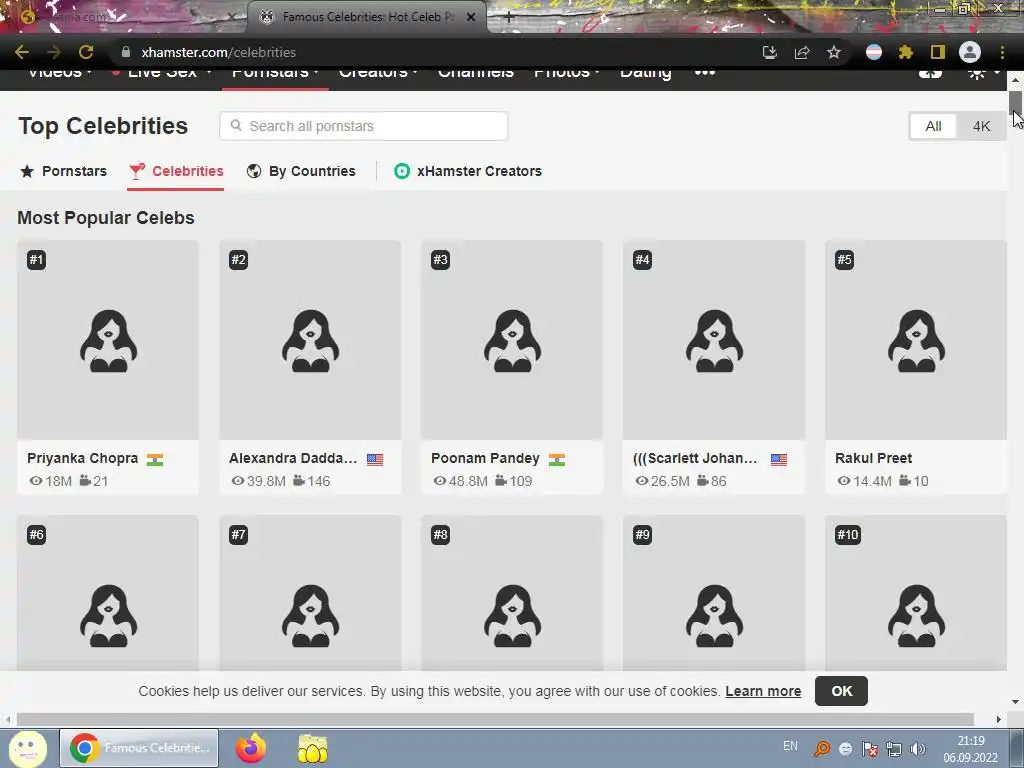Open the #1 ranked celeb thumbnail
Screen dimensions: 1024x768
(x=108, y=340)
